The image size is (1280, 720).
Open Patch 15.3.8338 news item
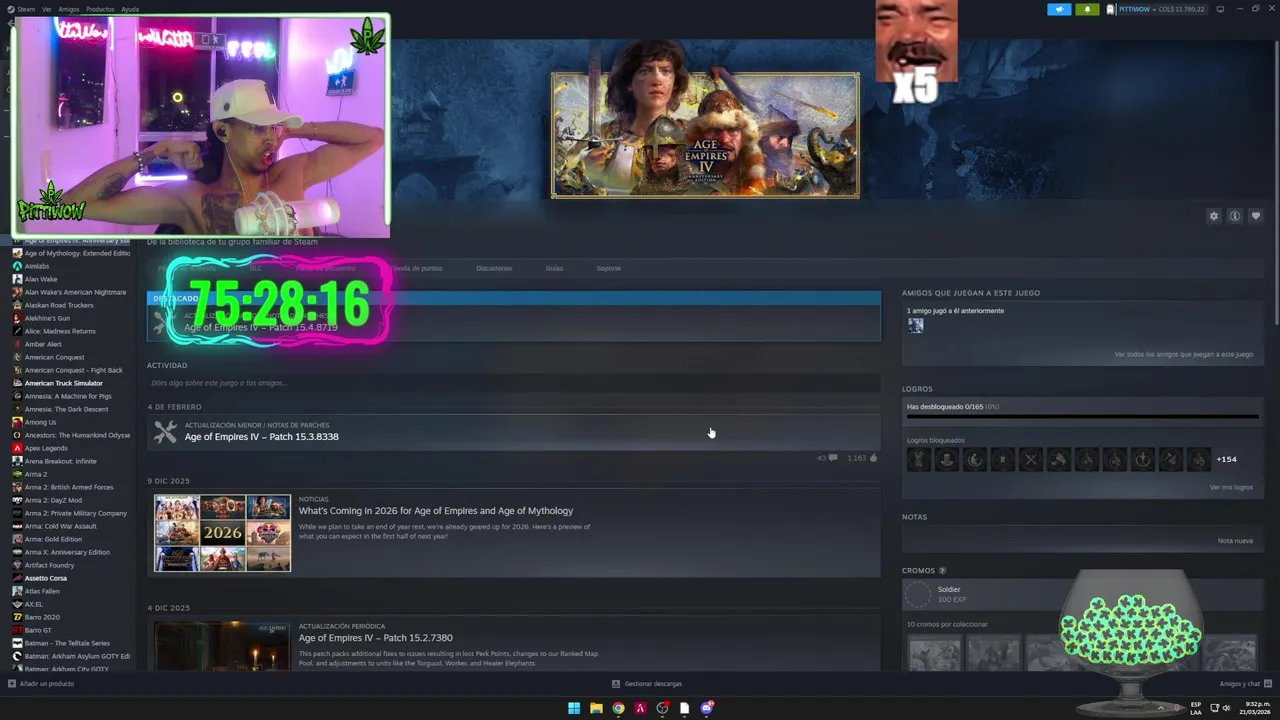click(514, 432)
